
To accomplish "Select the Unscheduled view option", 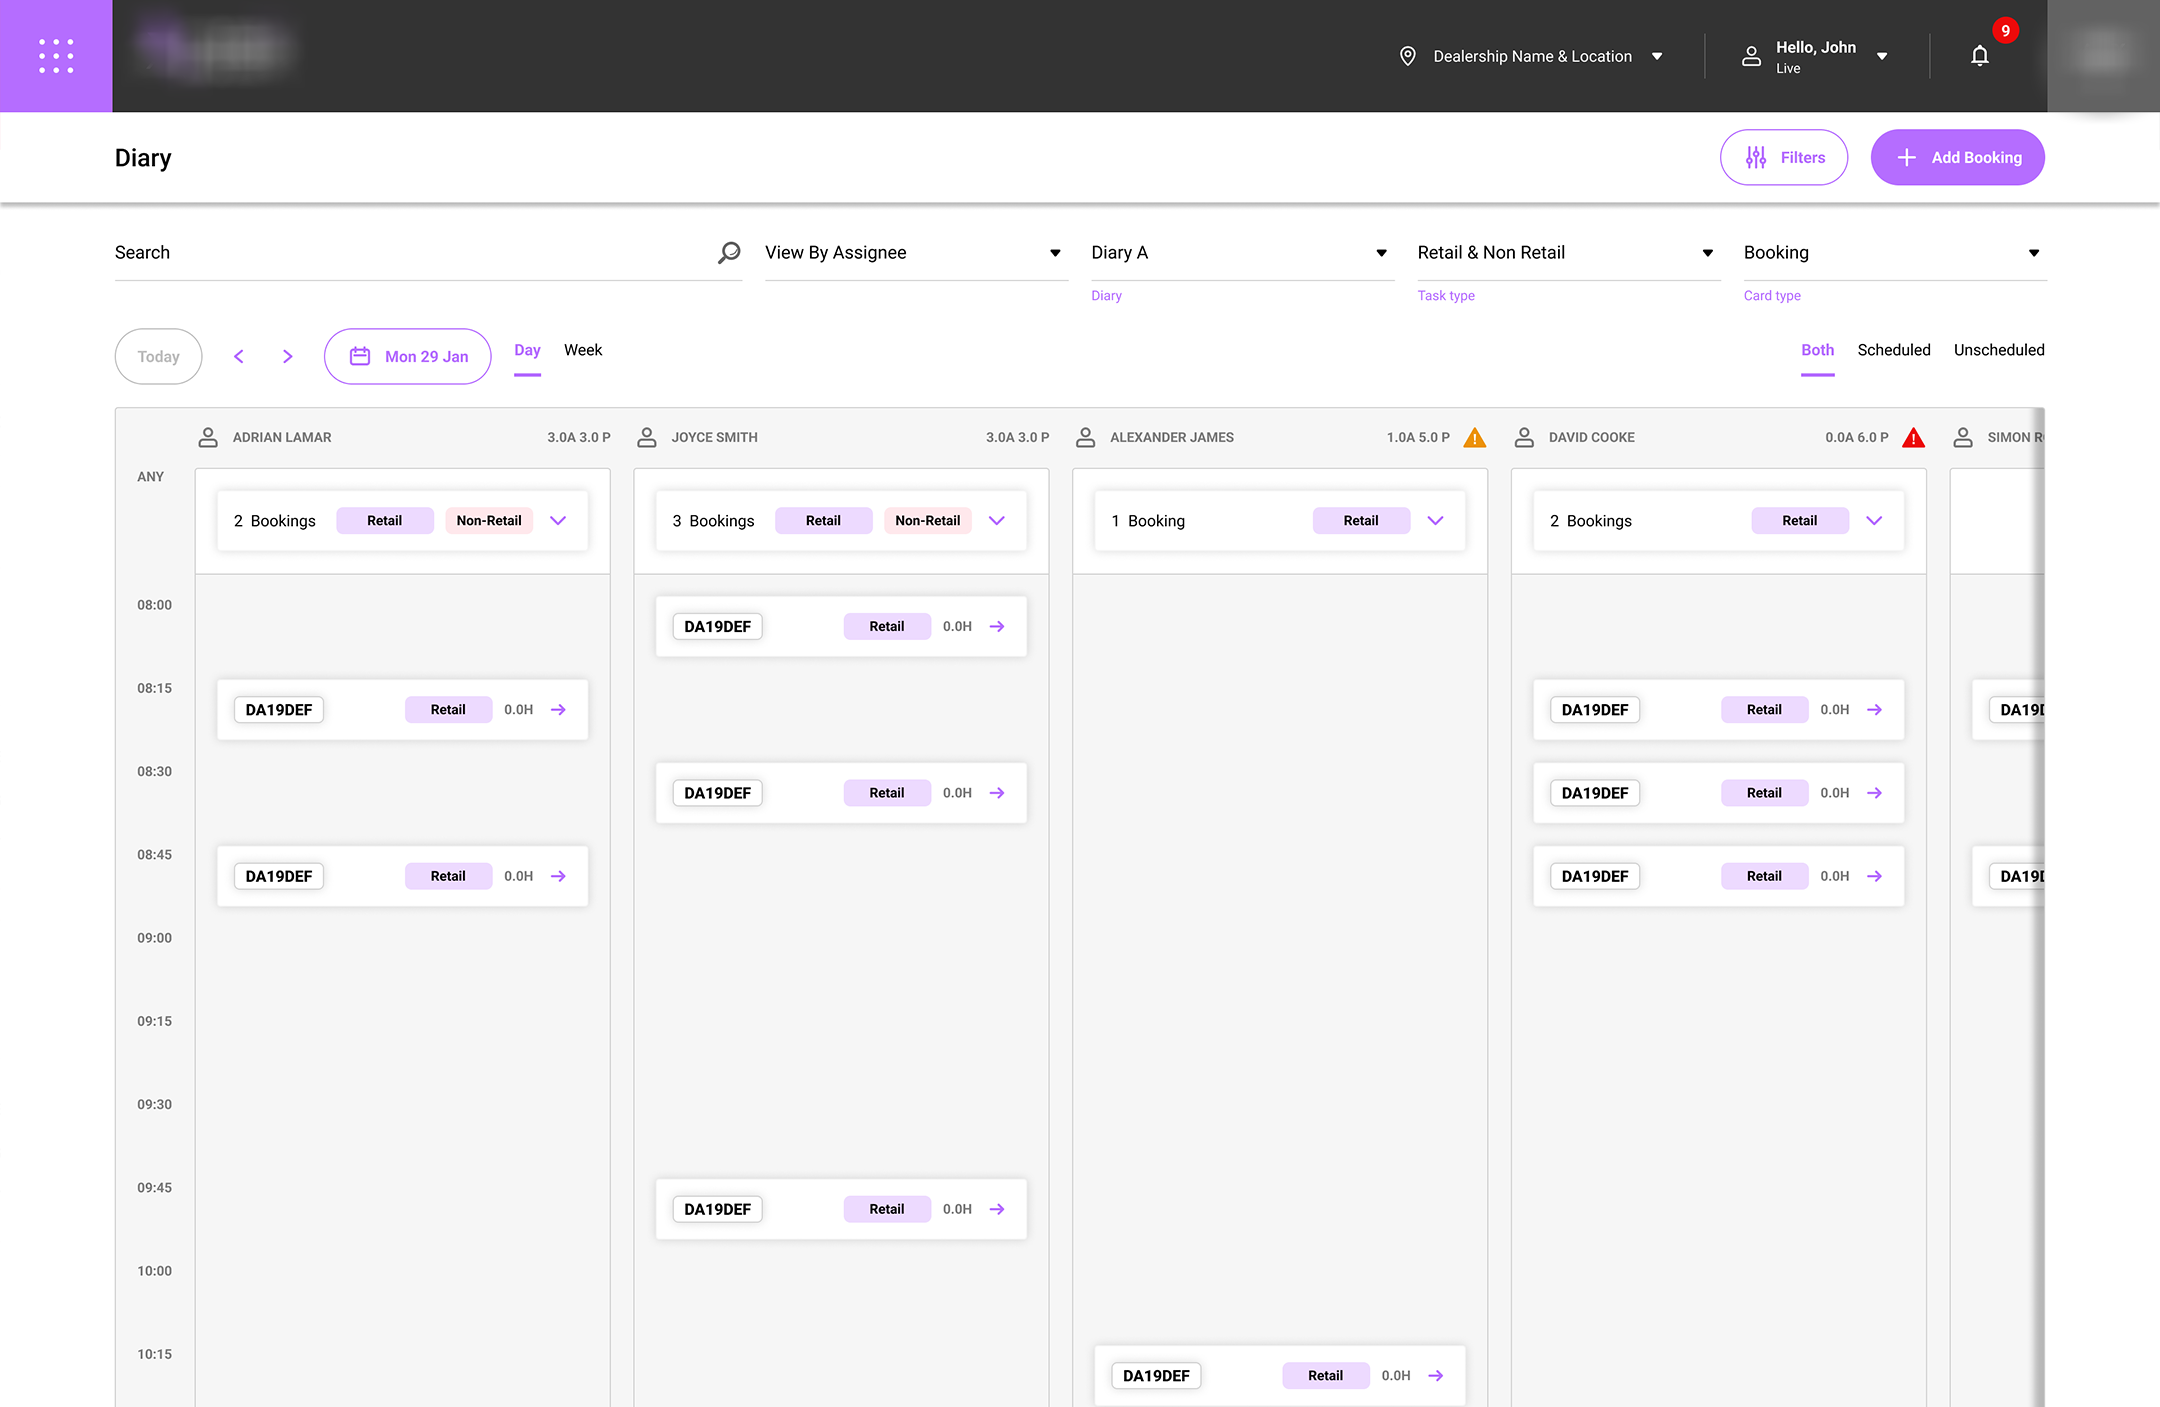I will pyautogui.click(x=1998, y=350).
